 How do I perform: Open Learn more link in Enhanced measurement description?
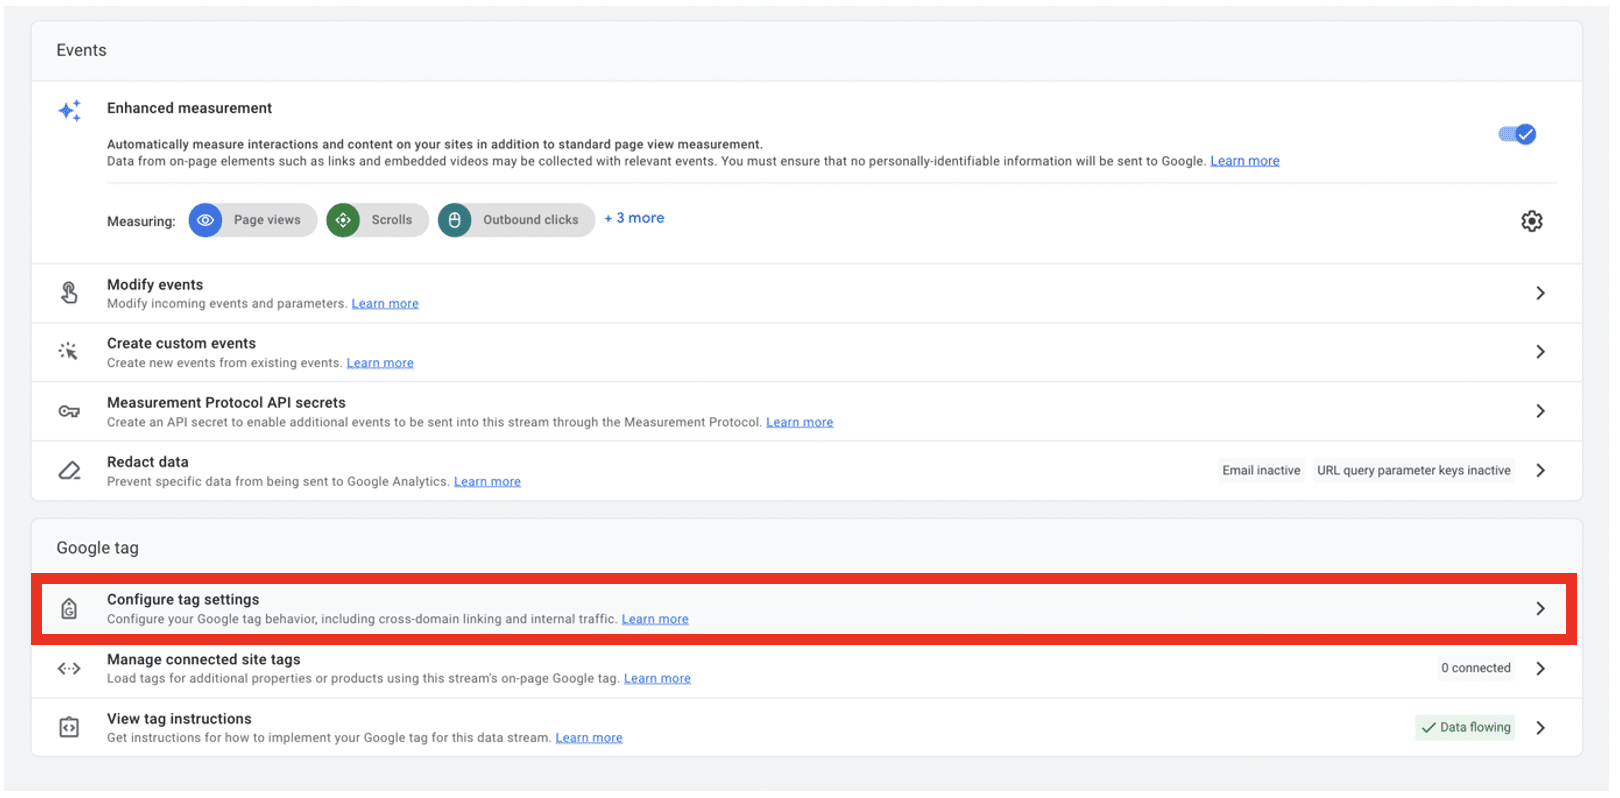[x=1245, y=161]
